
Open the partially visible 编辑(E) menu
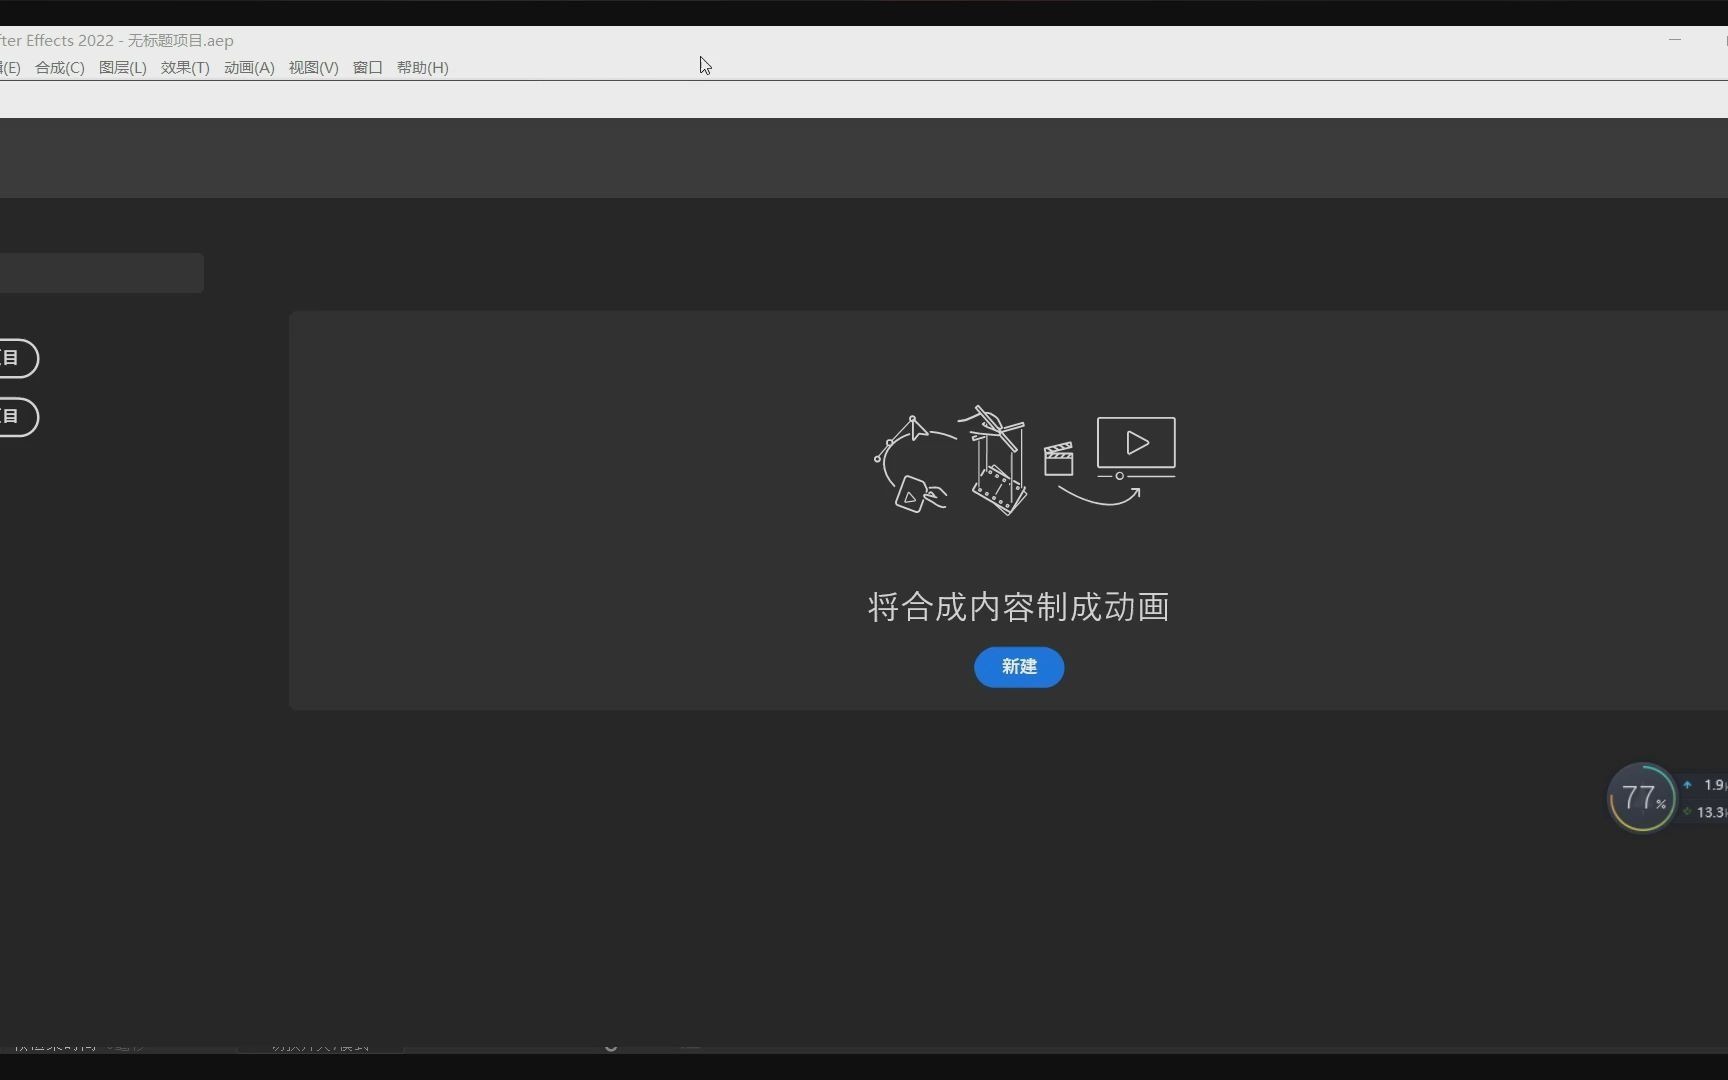[8, 67]
